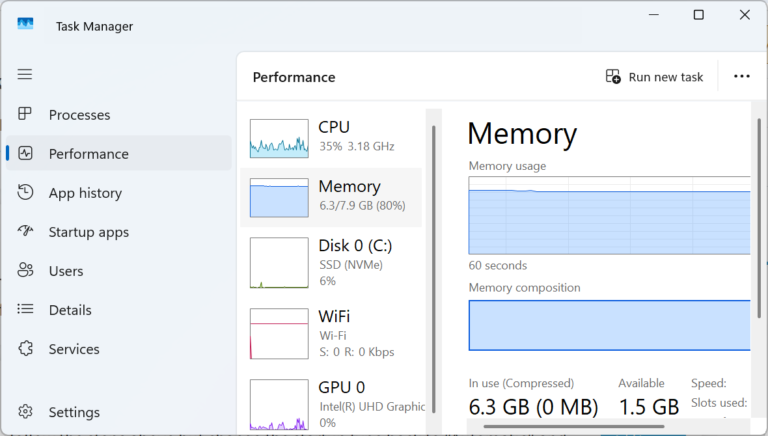Click the Slots used: label
This screenshot has height=436, width=768.
[x=719, y=403]
